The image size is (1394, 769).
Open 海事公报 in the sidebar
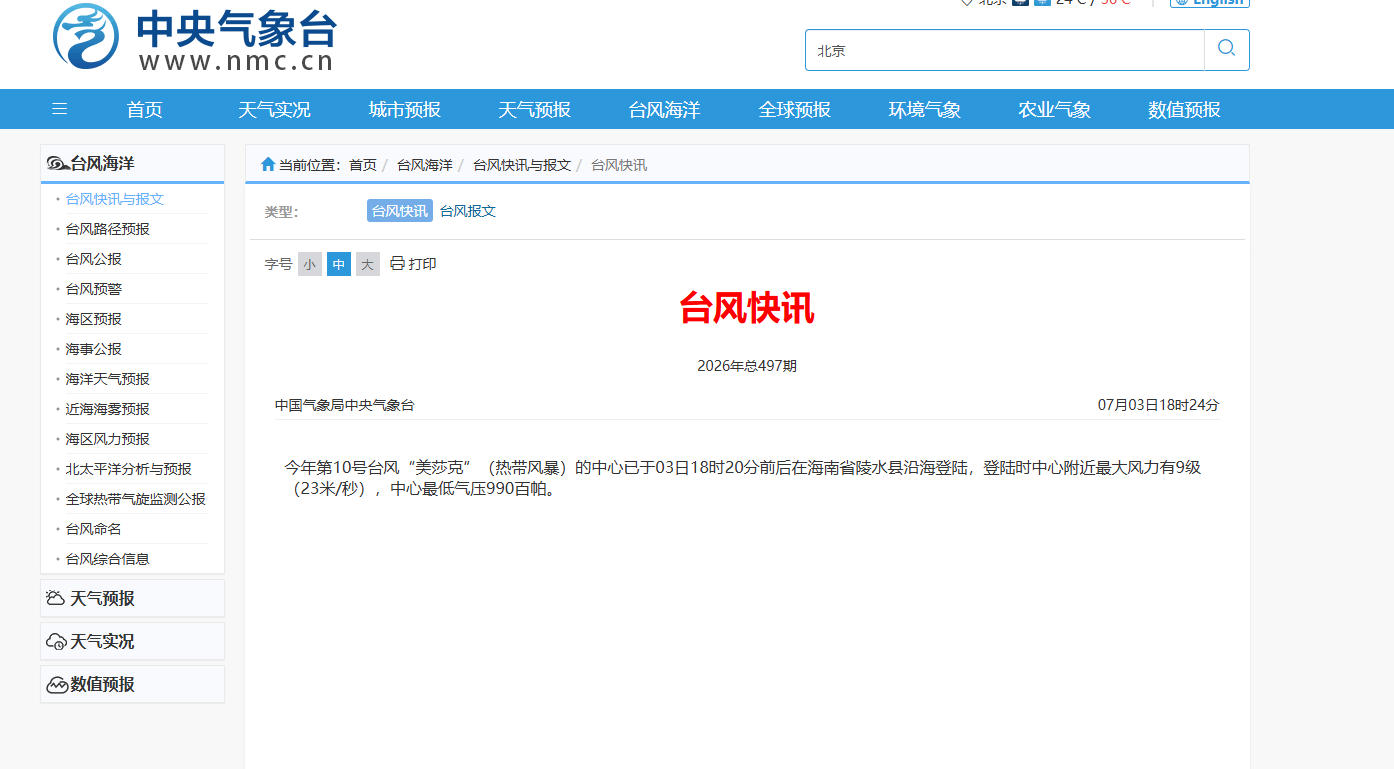94,349
